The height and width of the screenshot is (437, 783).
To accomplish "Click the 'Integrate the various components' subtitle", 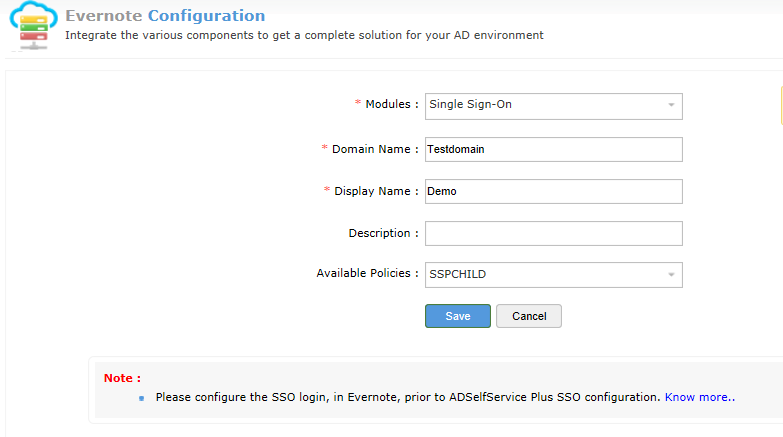I will 304,35.
